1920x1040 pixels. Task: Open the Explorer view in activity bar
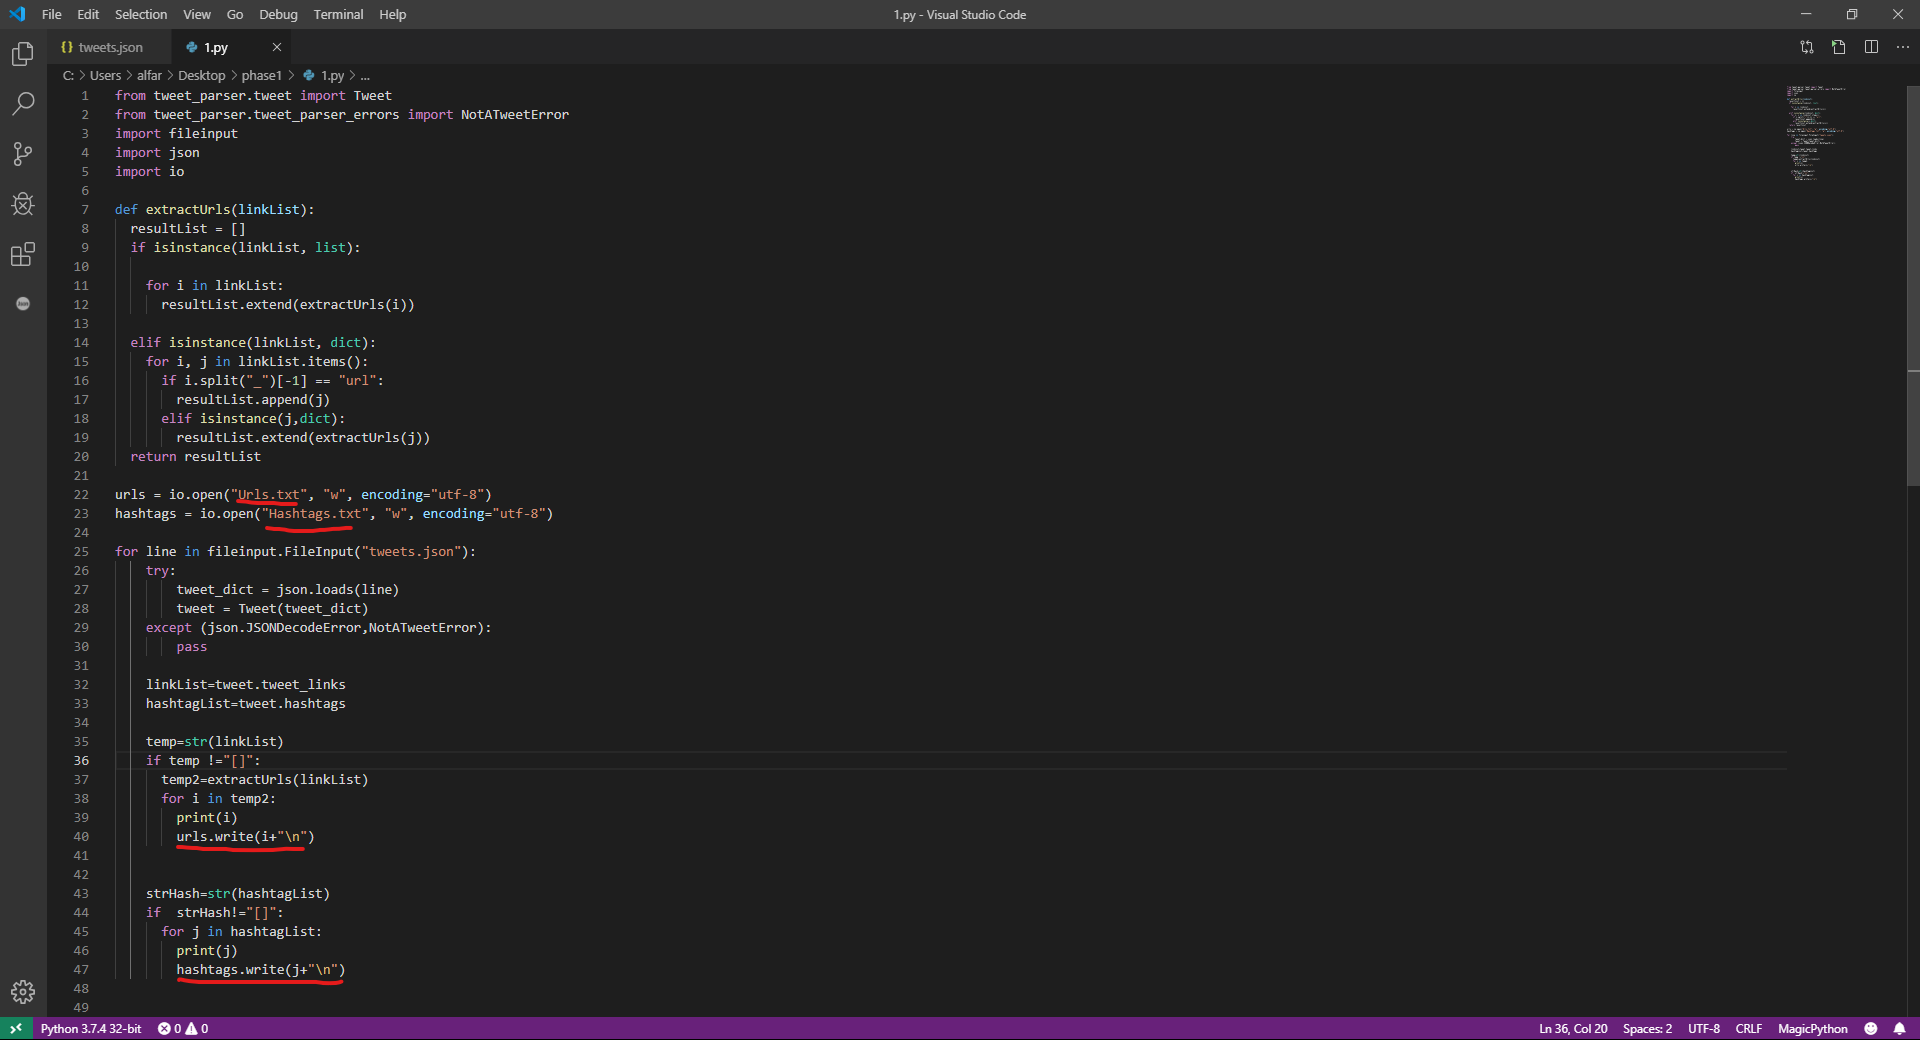pyautogui.click(x=23, y=54)
